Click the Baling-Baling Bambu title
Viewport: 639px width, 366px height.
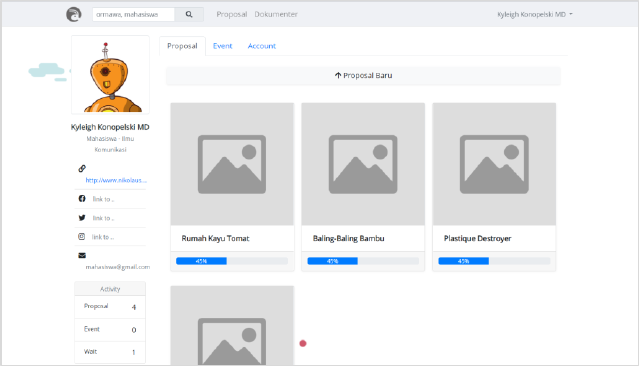[348, 238]
